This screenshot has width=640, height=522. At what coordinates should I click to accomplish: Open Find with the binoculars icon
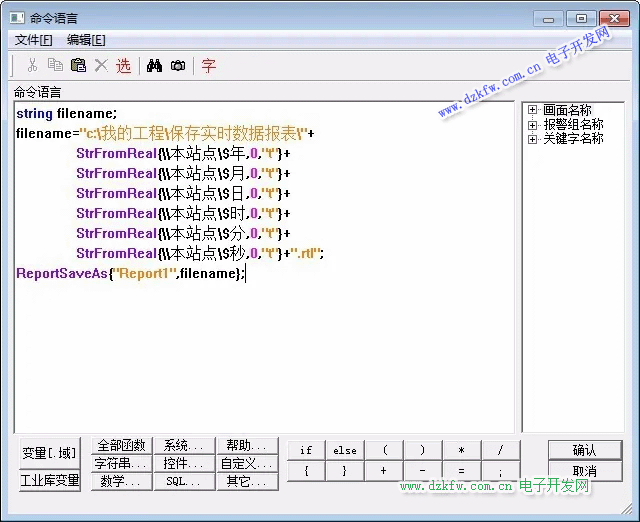155,66
